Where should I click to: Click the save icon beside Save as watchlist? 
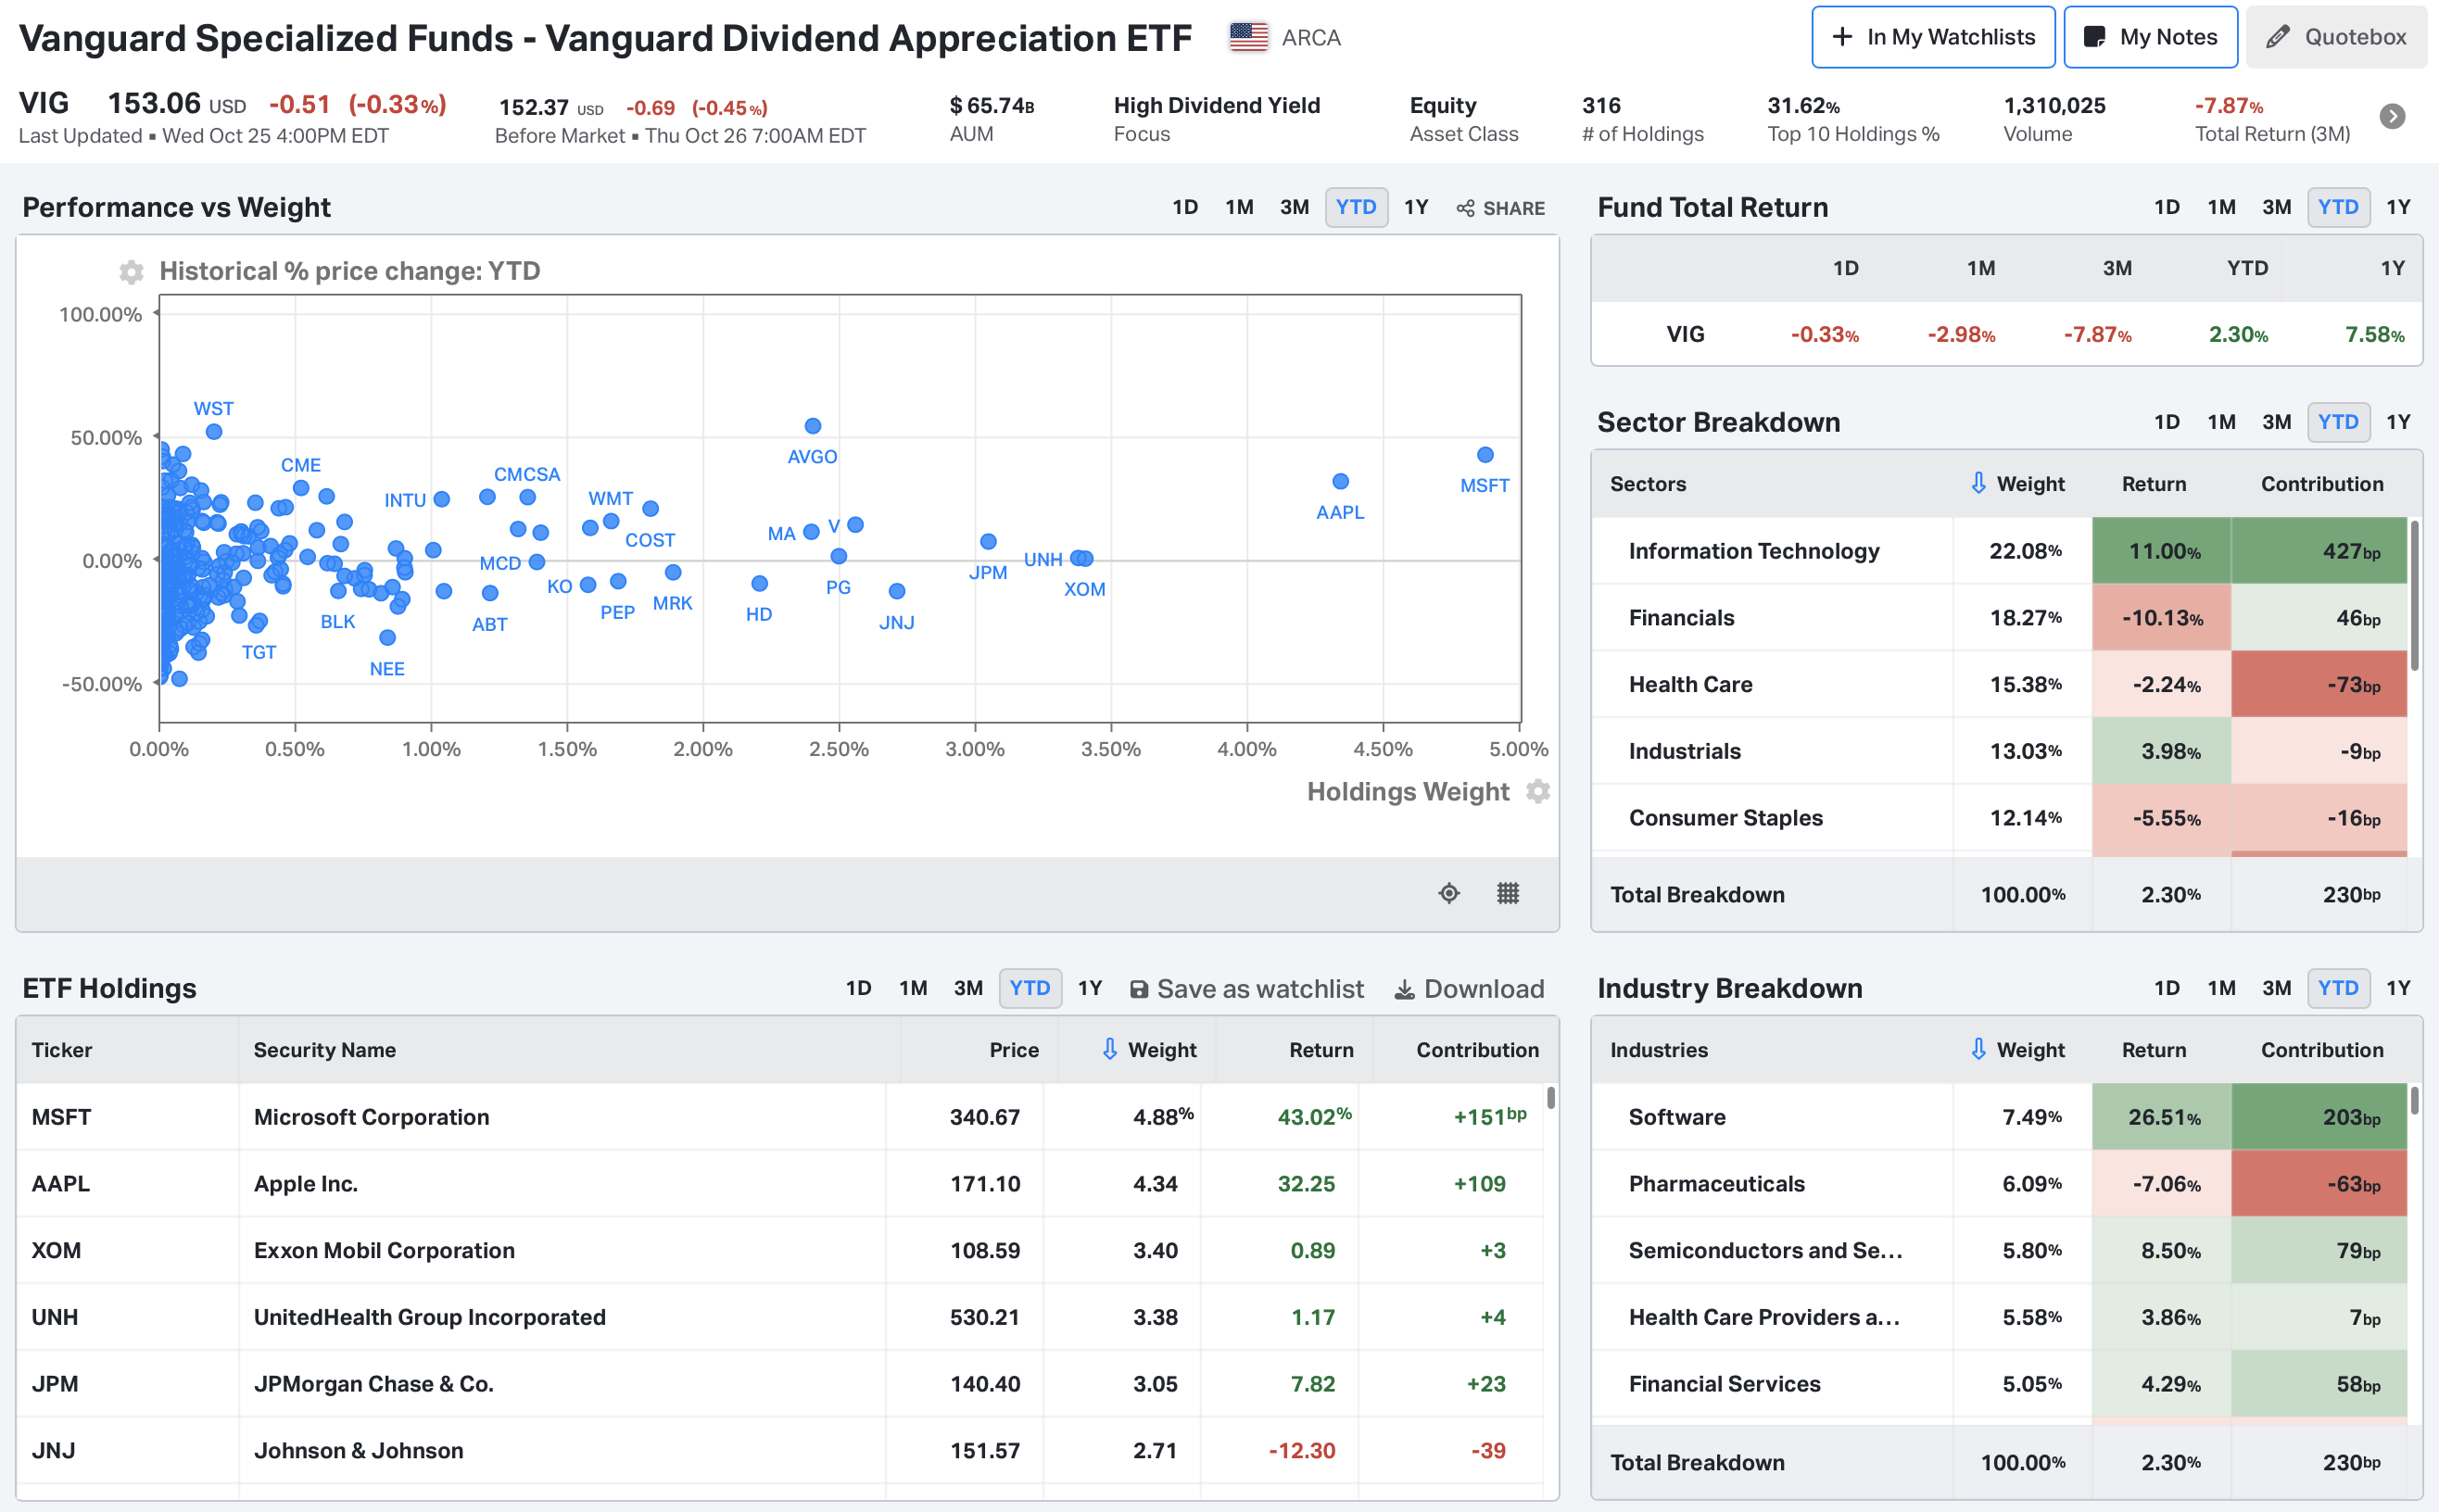tap(1138, 989)
